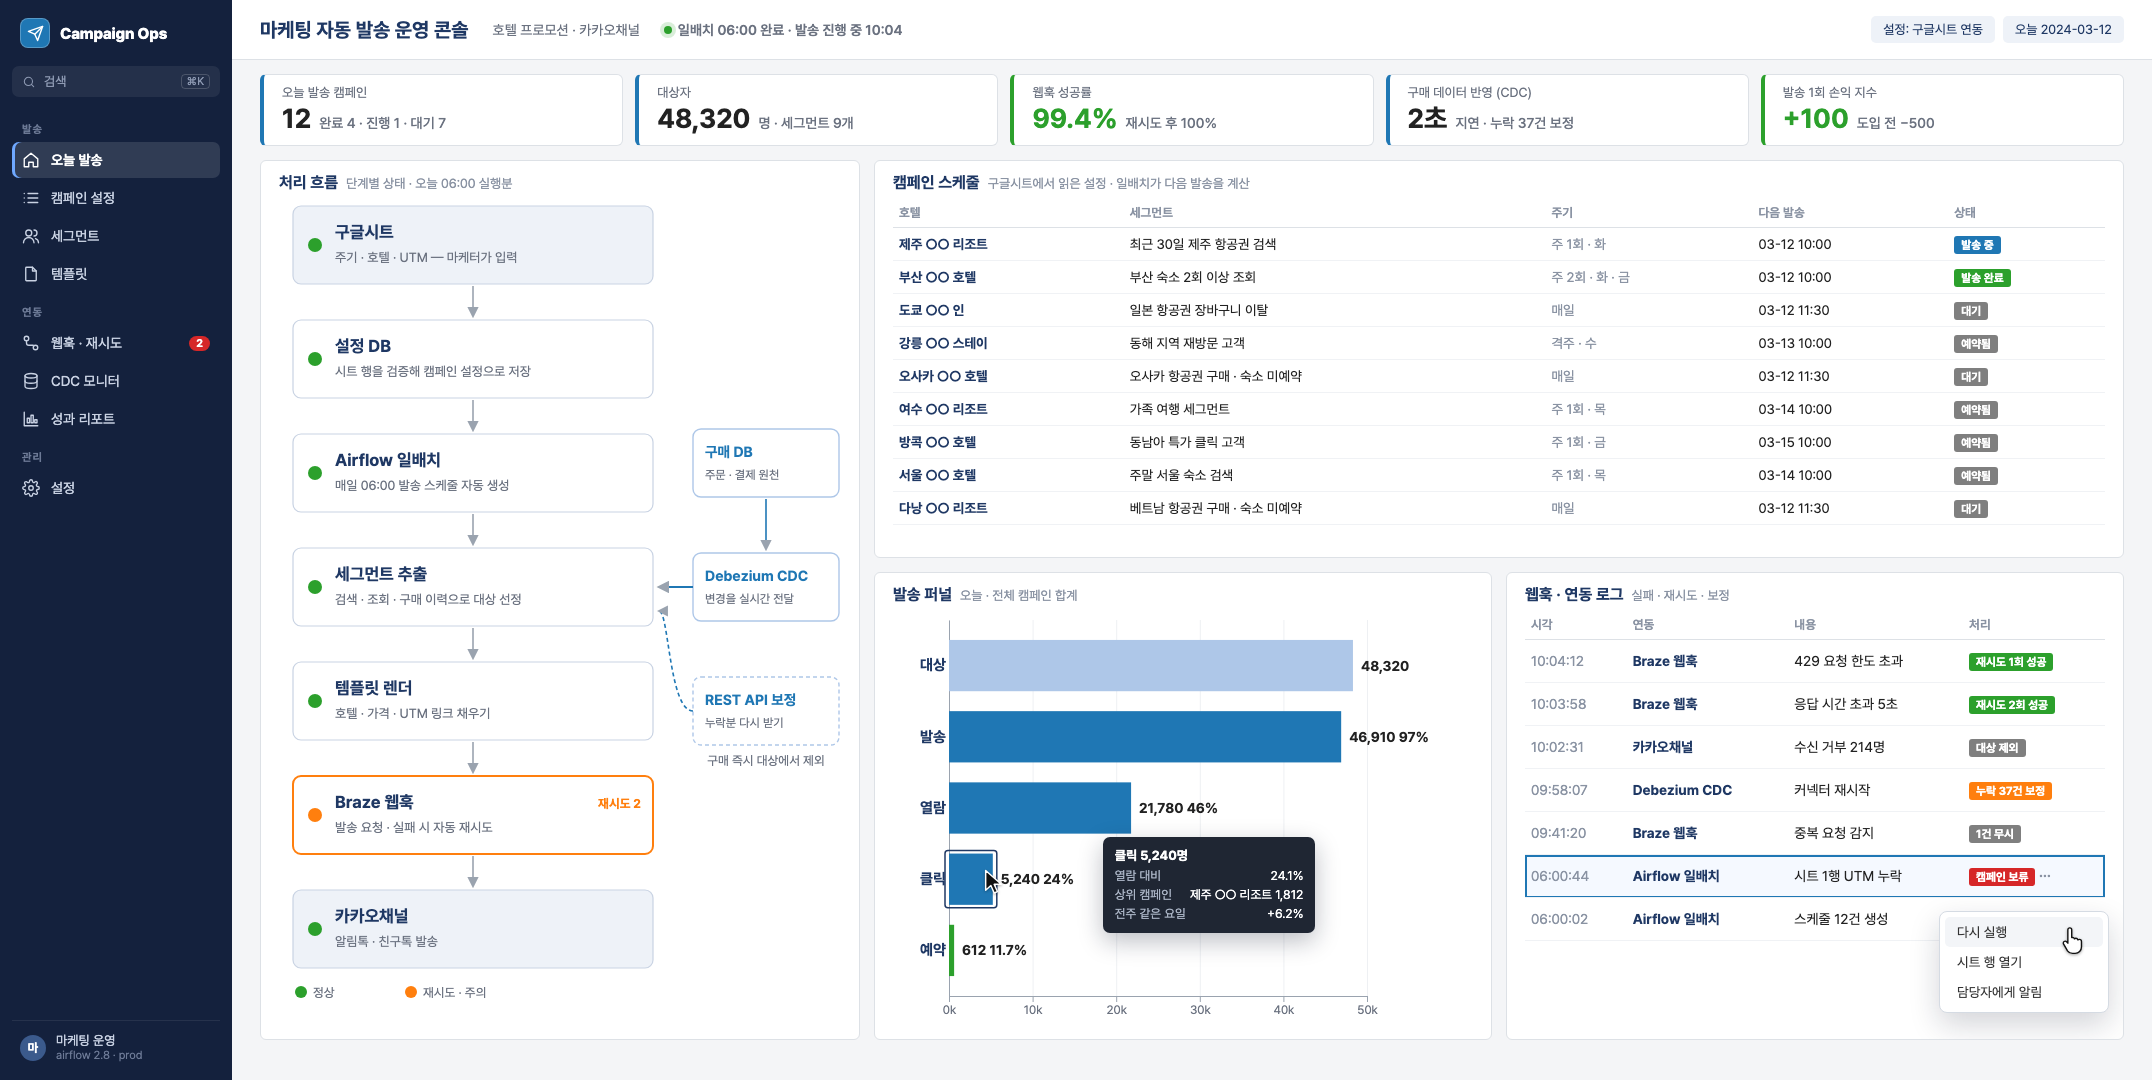Screen dimensions: 2152x1080
Task: Open CDC 모니터 database icon
Action: tap(31, 381)
